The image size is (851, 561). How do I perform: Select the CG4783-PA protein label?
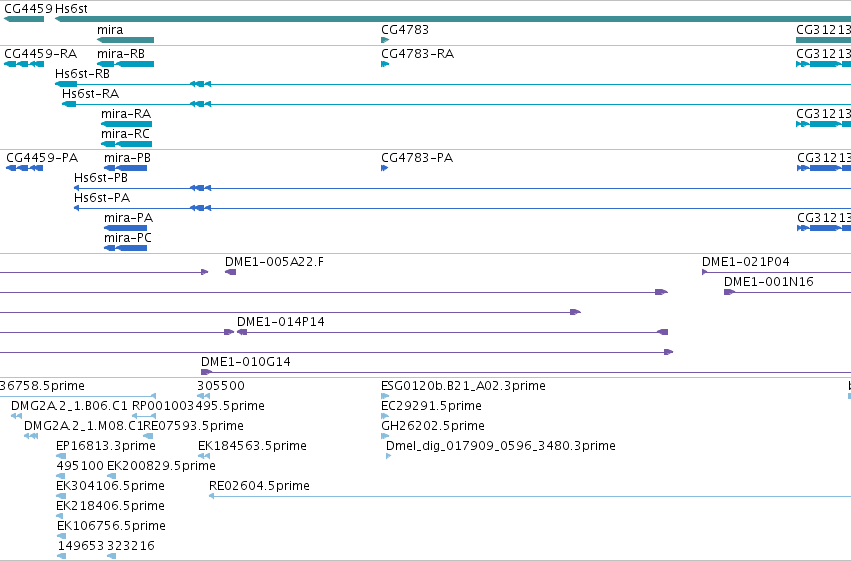417,158
